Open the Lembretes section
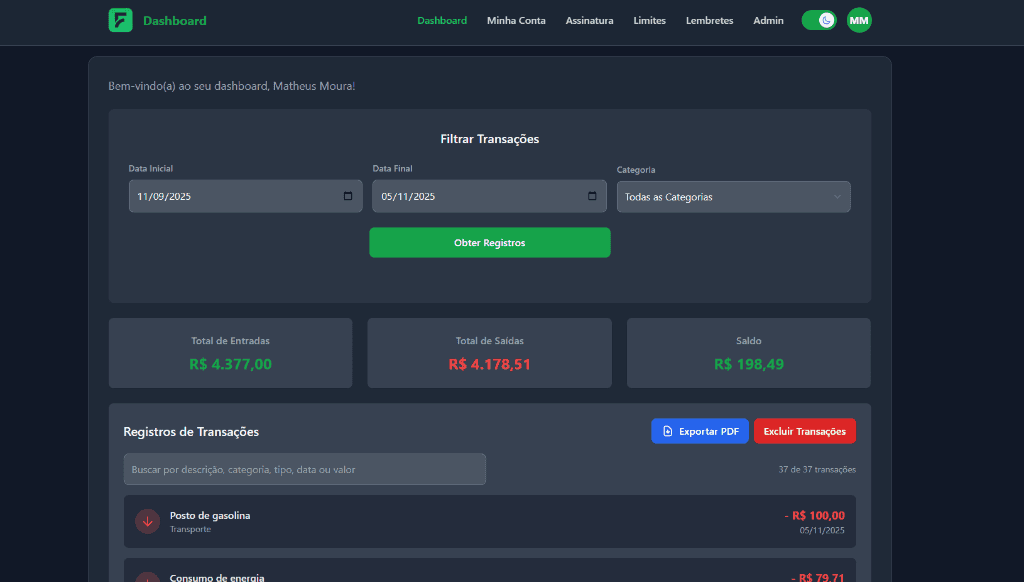Screen dimensions: 1024x582 click(x=709, y=20)
